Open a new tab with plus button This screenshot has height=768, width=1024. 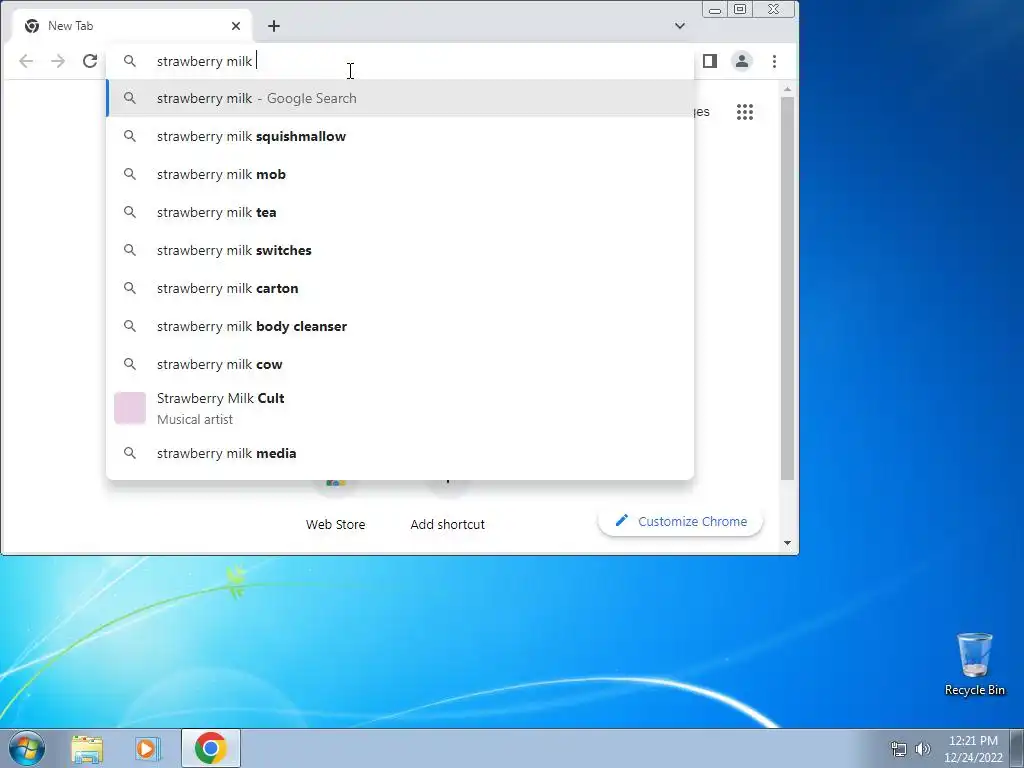pos(274,26)
